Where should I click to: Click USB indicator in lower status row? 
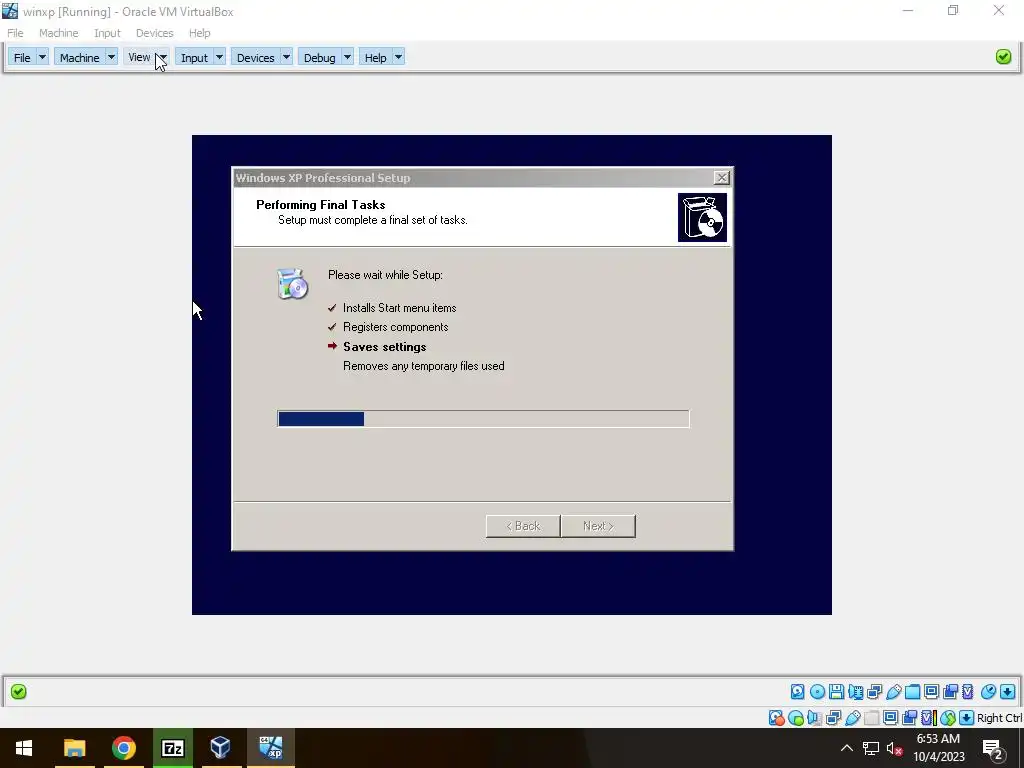click(x=853, y=718)
